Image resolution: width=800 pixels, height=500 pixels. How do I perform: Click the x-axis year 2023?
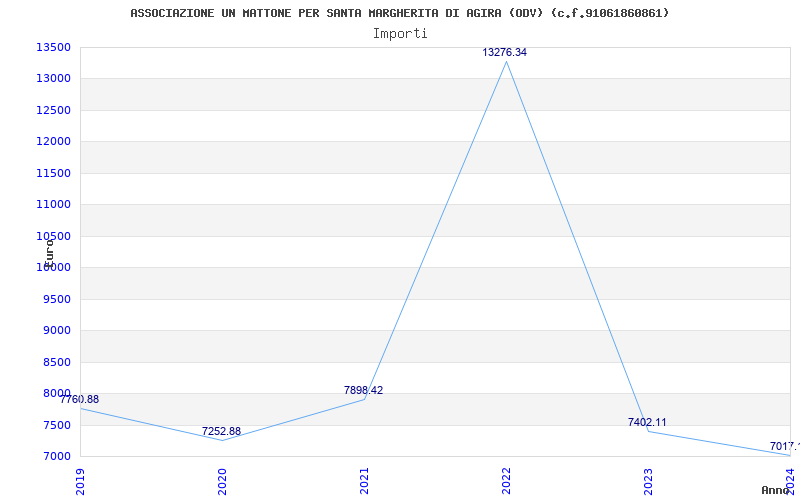[x=648, y=481]
